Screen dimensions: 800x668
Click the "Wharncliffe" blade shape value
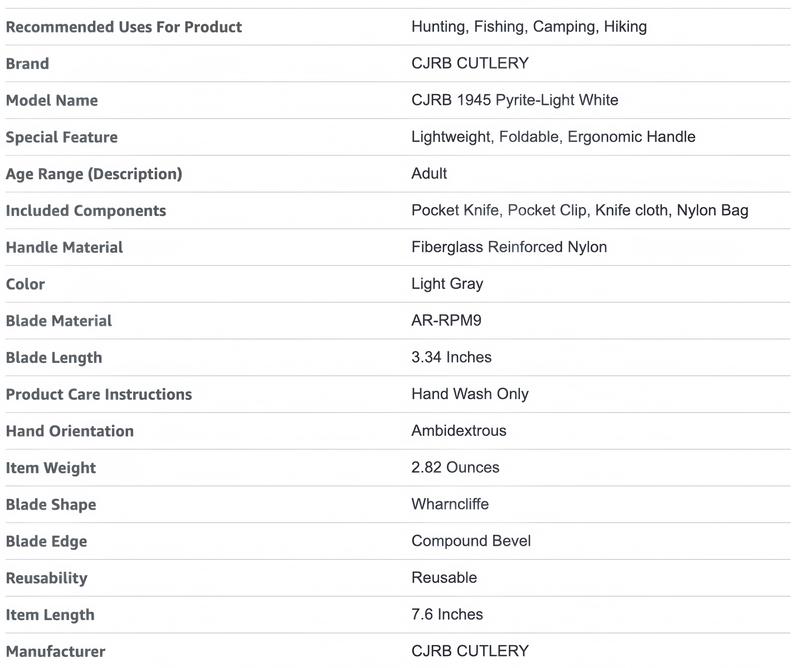point(450,504)
